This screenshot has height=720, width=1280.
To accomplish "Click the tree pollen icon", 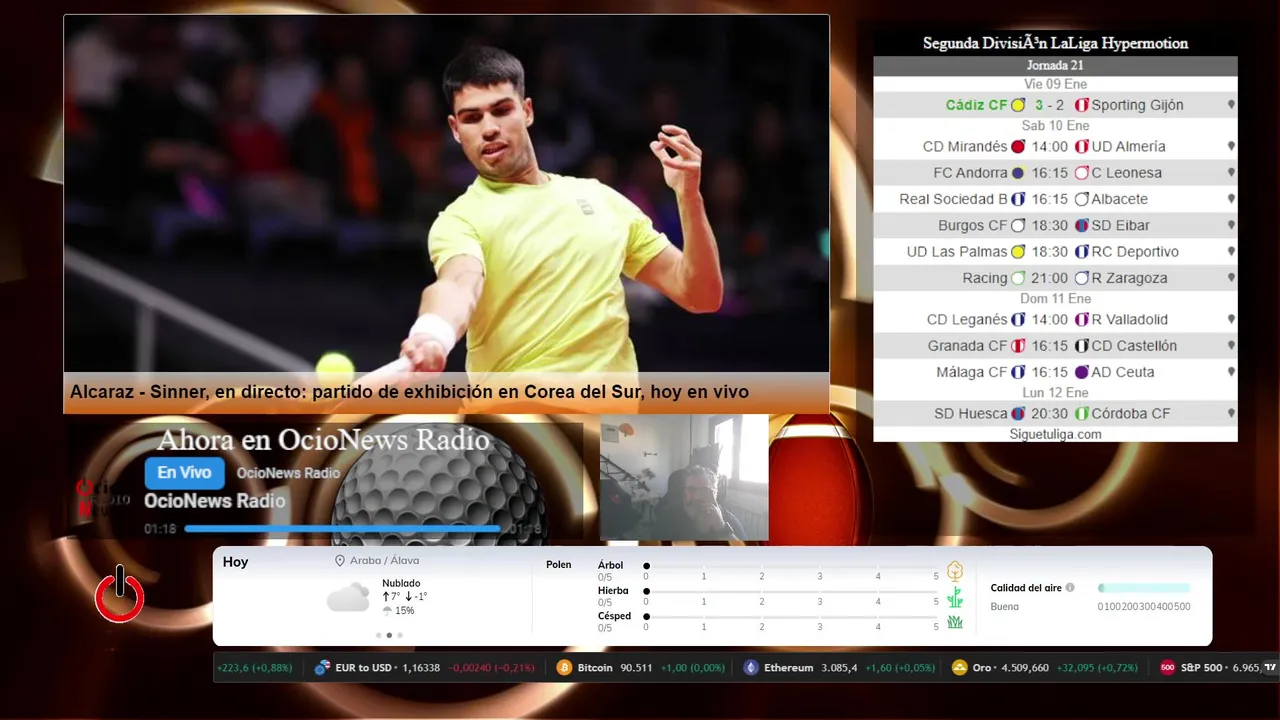I will 955,571.
